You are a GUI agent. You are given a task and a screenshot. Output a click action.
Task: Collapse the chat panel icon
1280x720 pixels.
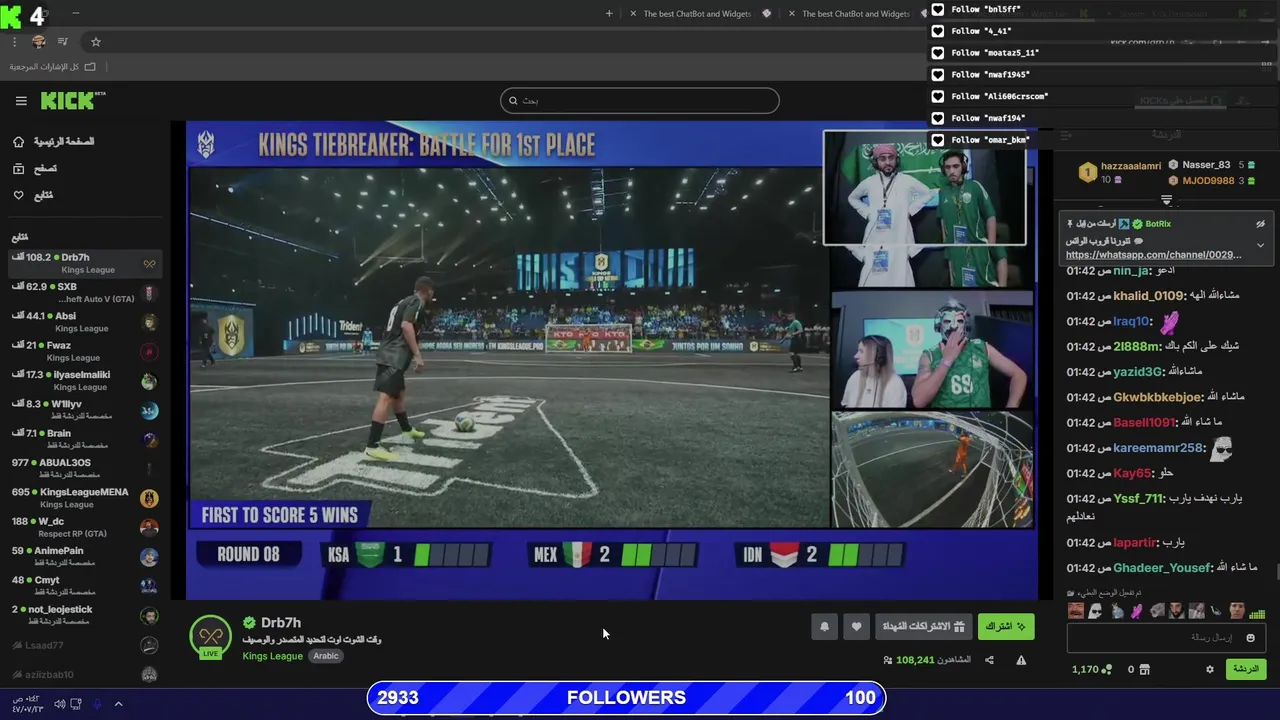point(1066,134)
